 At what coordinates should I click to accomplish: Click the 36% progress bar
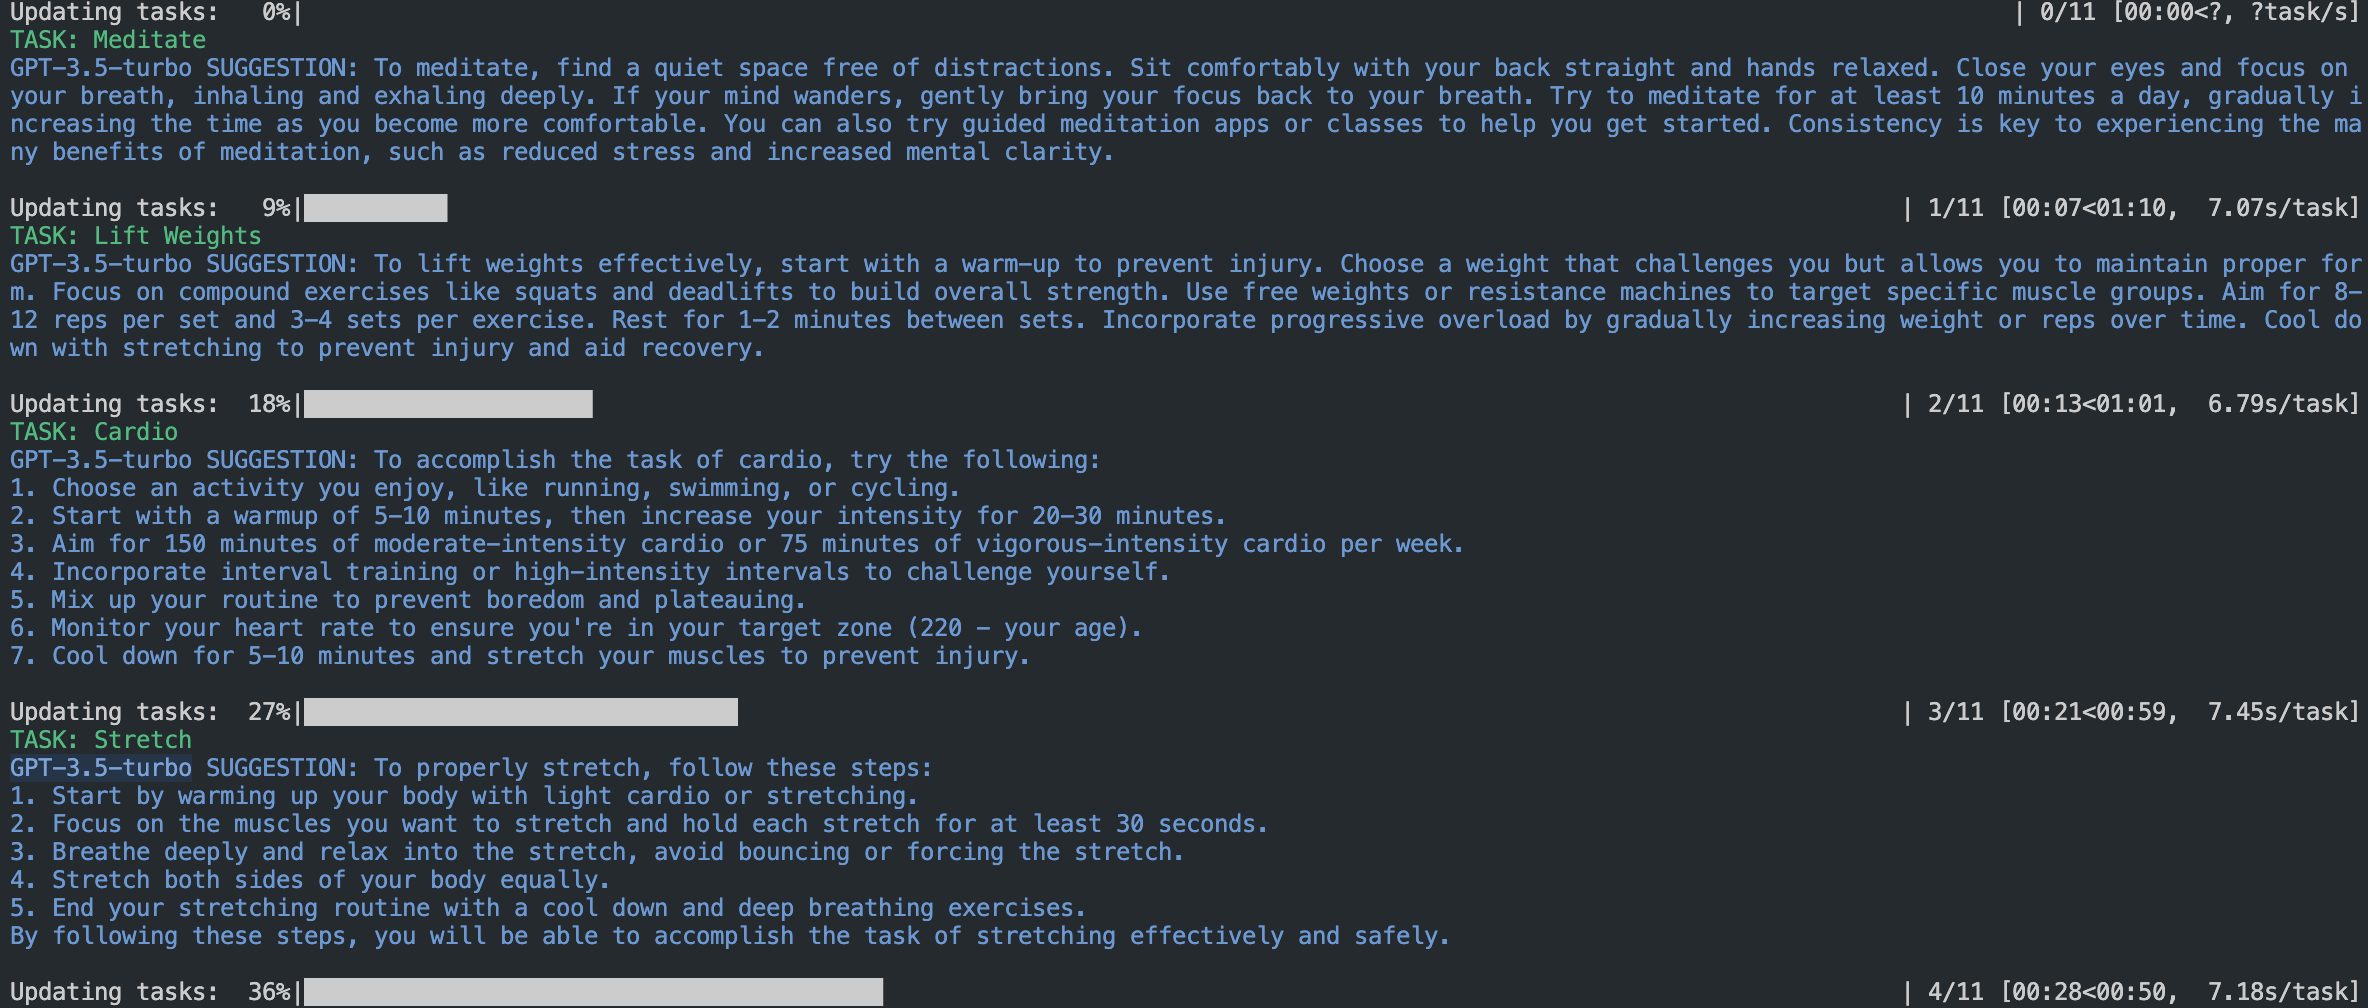tap(593, 992)
